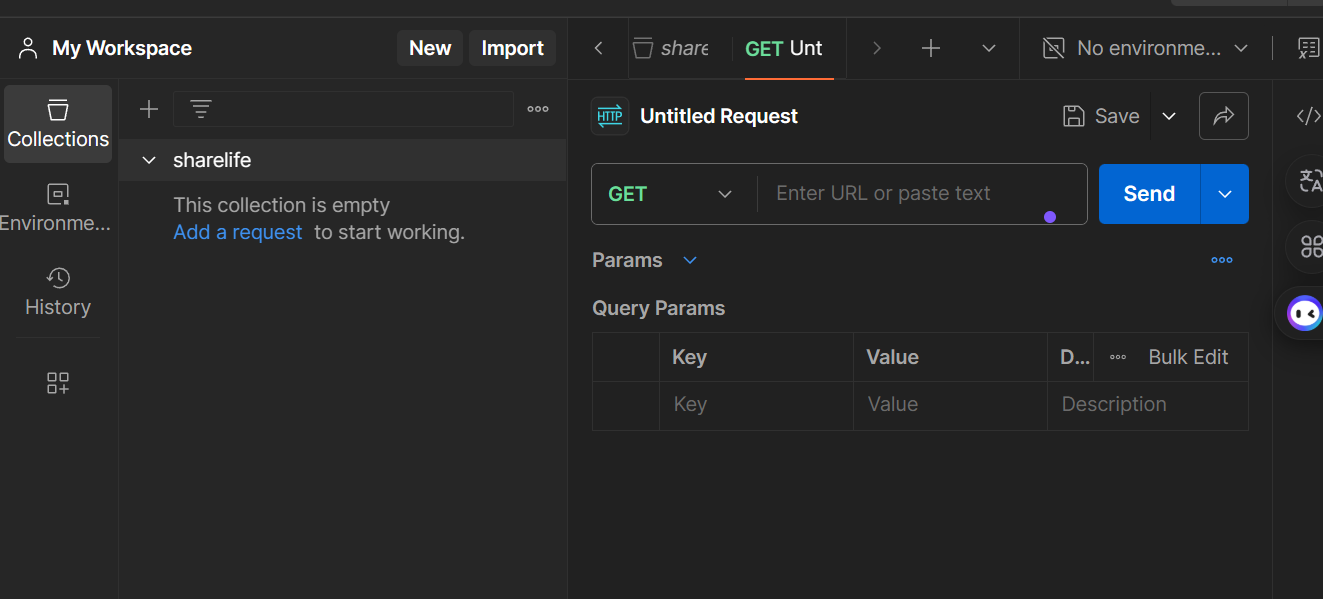Viewport: 1323px width, 599px height.
Task: Switch to the GET Untitled request tab
Action: click(x=785, y=48)
